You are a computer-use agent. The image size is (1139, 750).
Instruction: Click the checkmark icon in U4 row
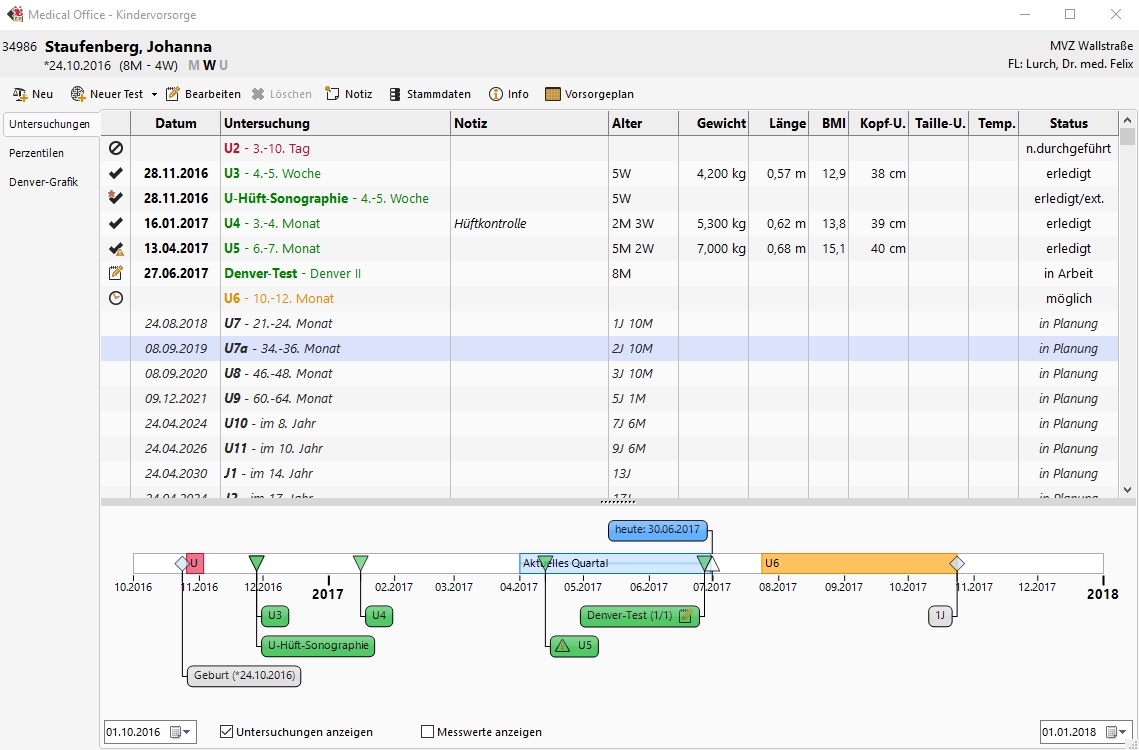[115, 223]
